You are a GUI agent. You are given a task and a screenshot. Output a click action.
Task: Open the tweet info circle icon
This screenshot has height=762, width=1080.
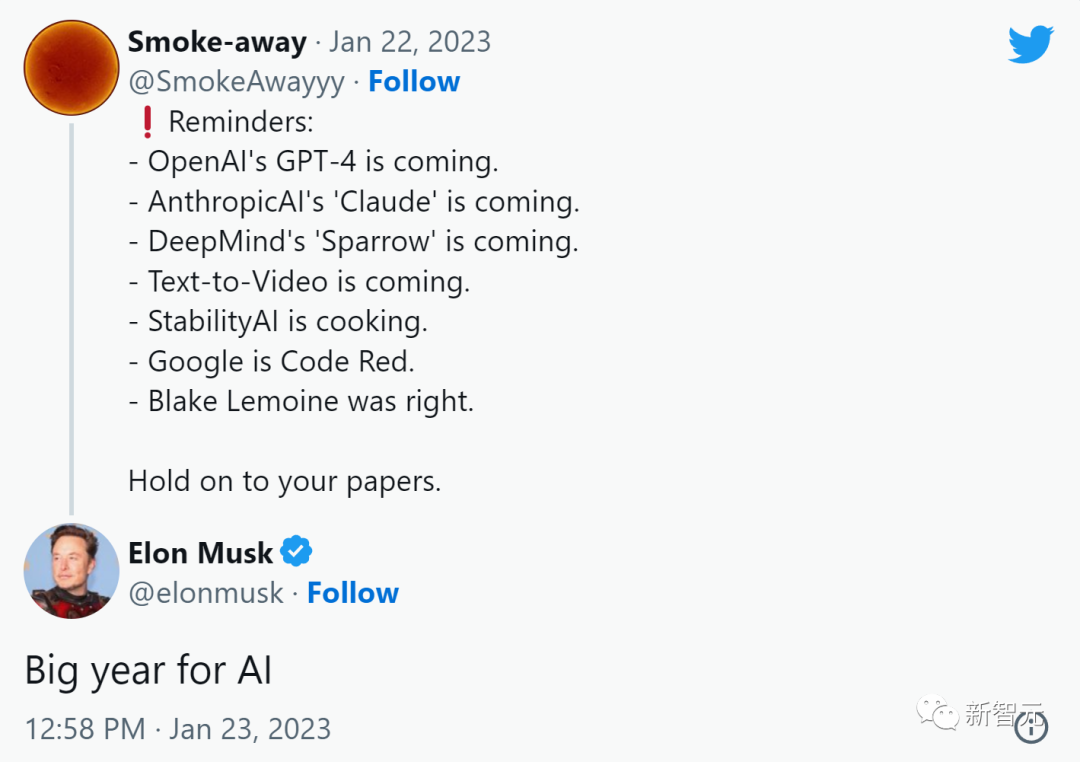pyautogui.click(x=1031, y=727)
